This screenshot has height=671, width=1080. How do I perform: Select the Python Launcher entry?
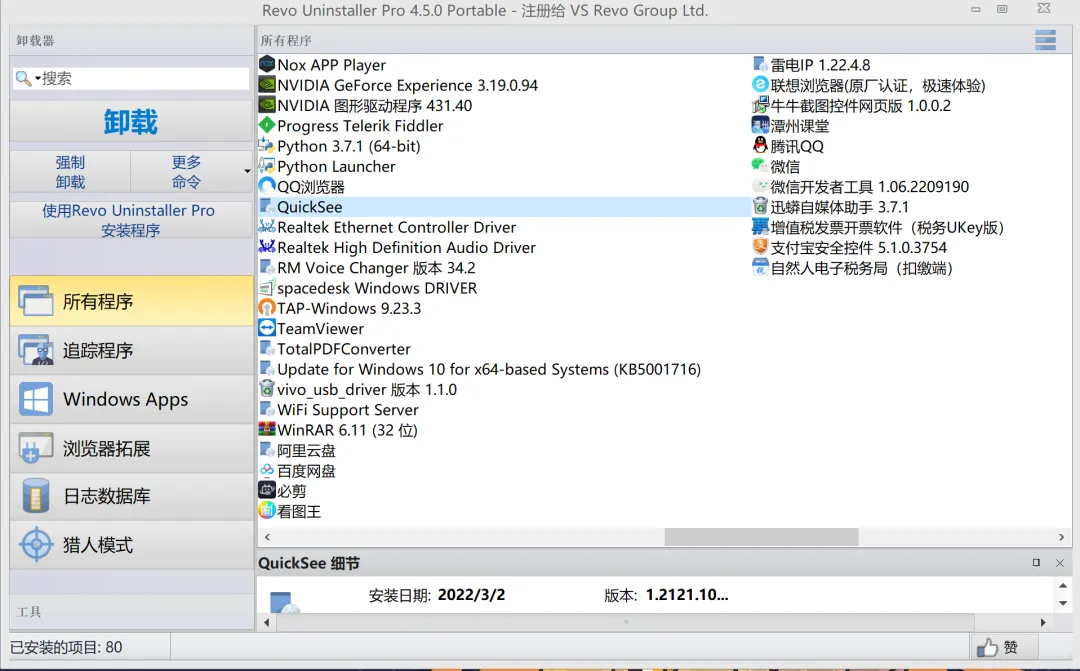pos(336,166)
